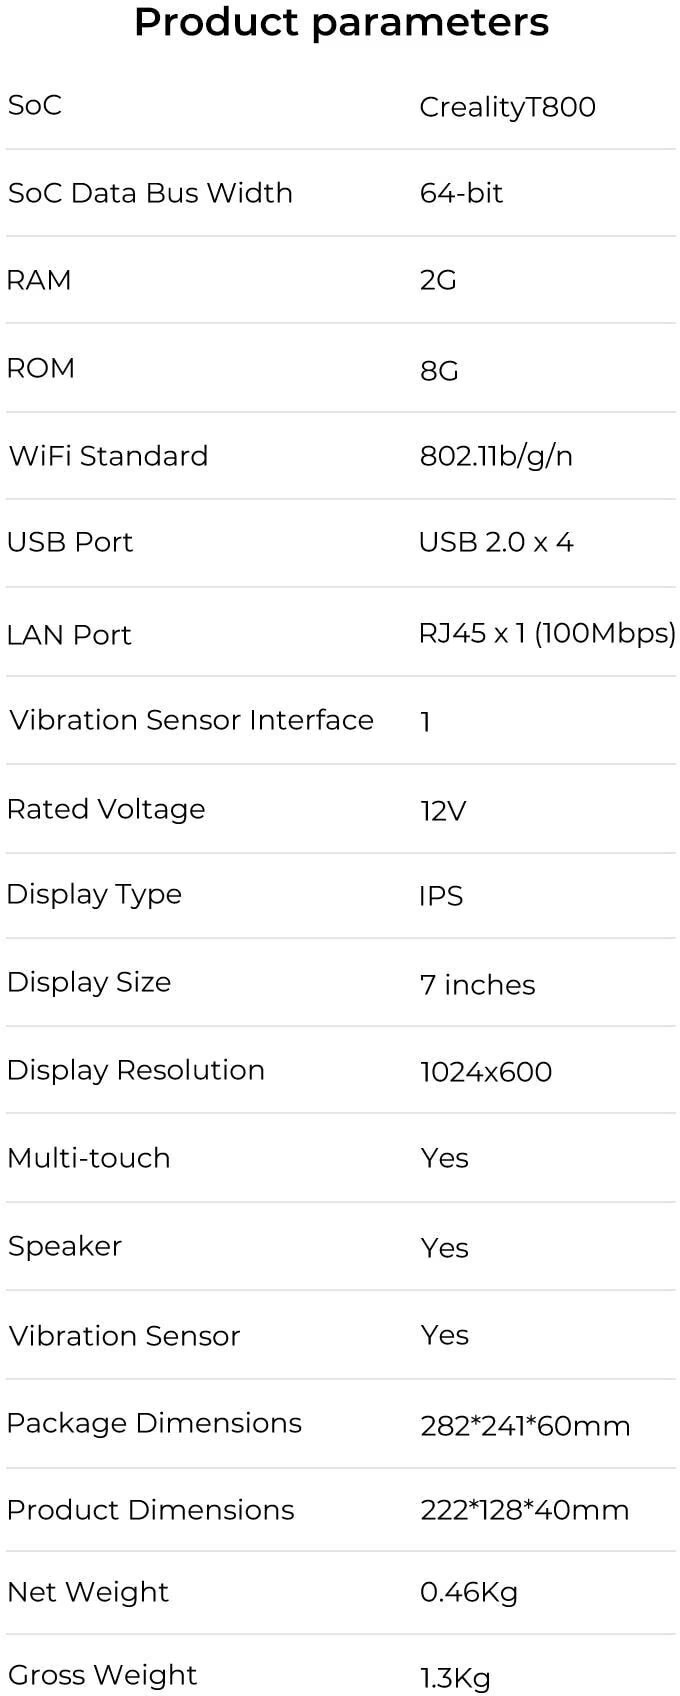Click the 222*128*40mm product dimensions value
680x1696 pixels.
coord(524,1510)
